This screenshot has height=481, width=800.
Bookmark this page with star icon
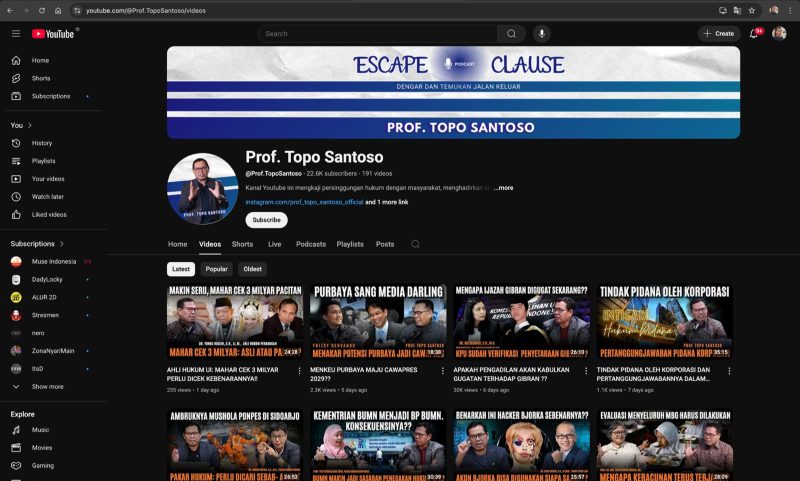point(752,10)
